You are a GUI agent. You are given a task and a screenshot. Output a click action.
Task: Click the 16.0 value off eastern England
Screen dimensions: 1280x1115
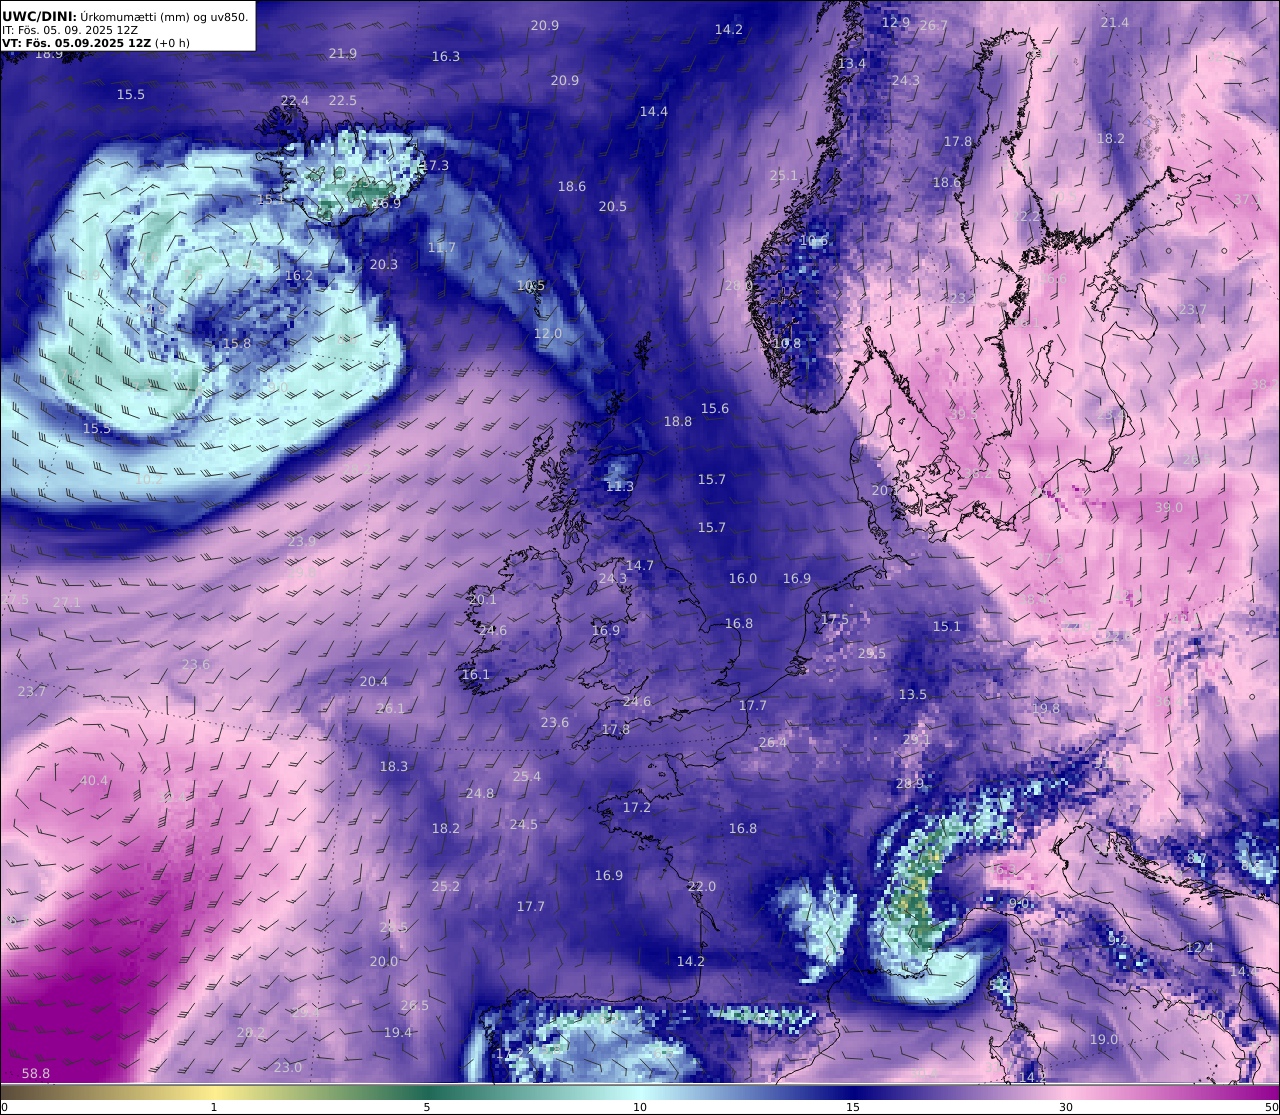743,578
